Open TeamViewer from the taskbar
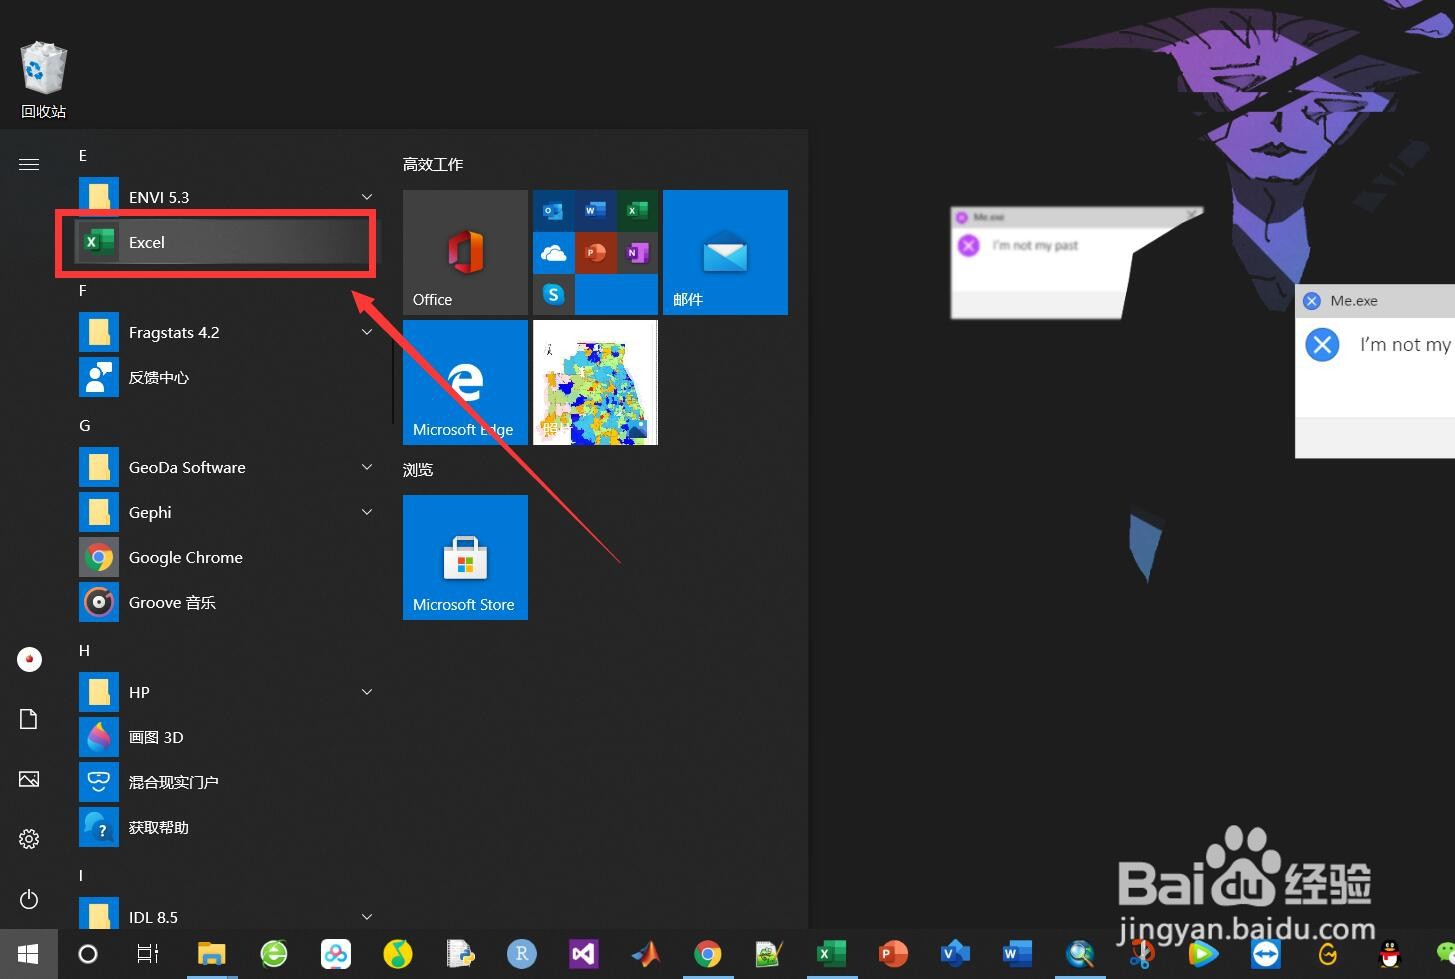 pyautogui.click(x=1266, y=954)
